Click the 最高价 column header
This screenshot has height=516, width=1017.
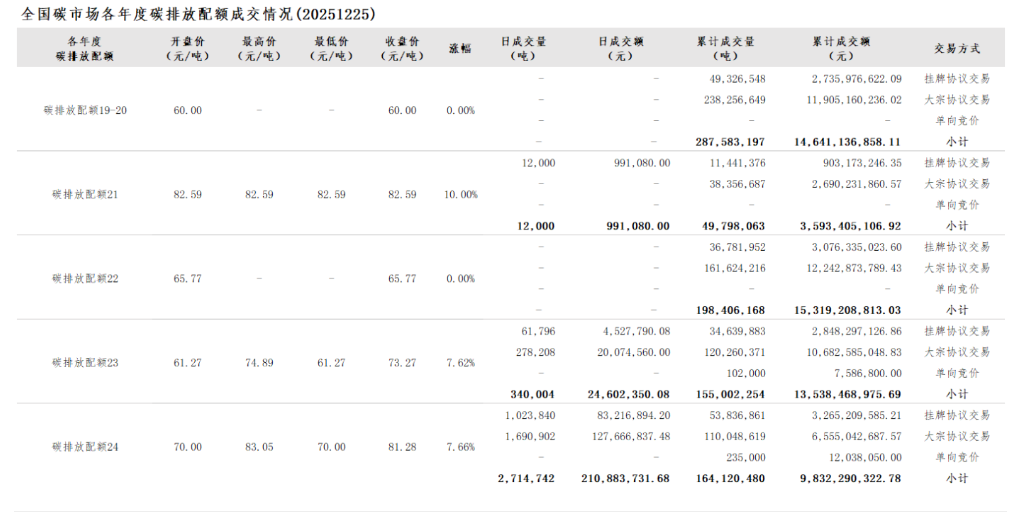click(x=259, y=48)
